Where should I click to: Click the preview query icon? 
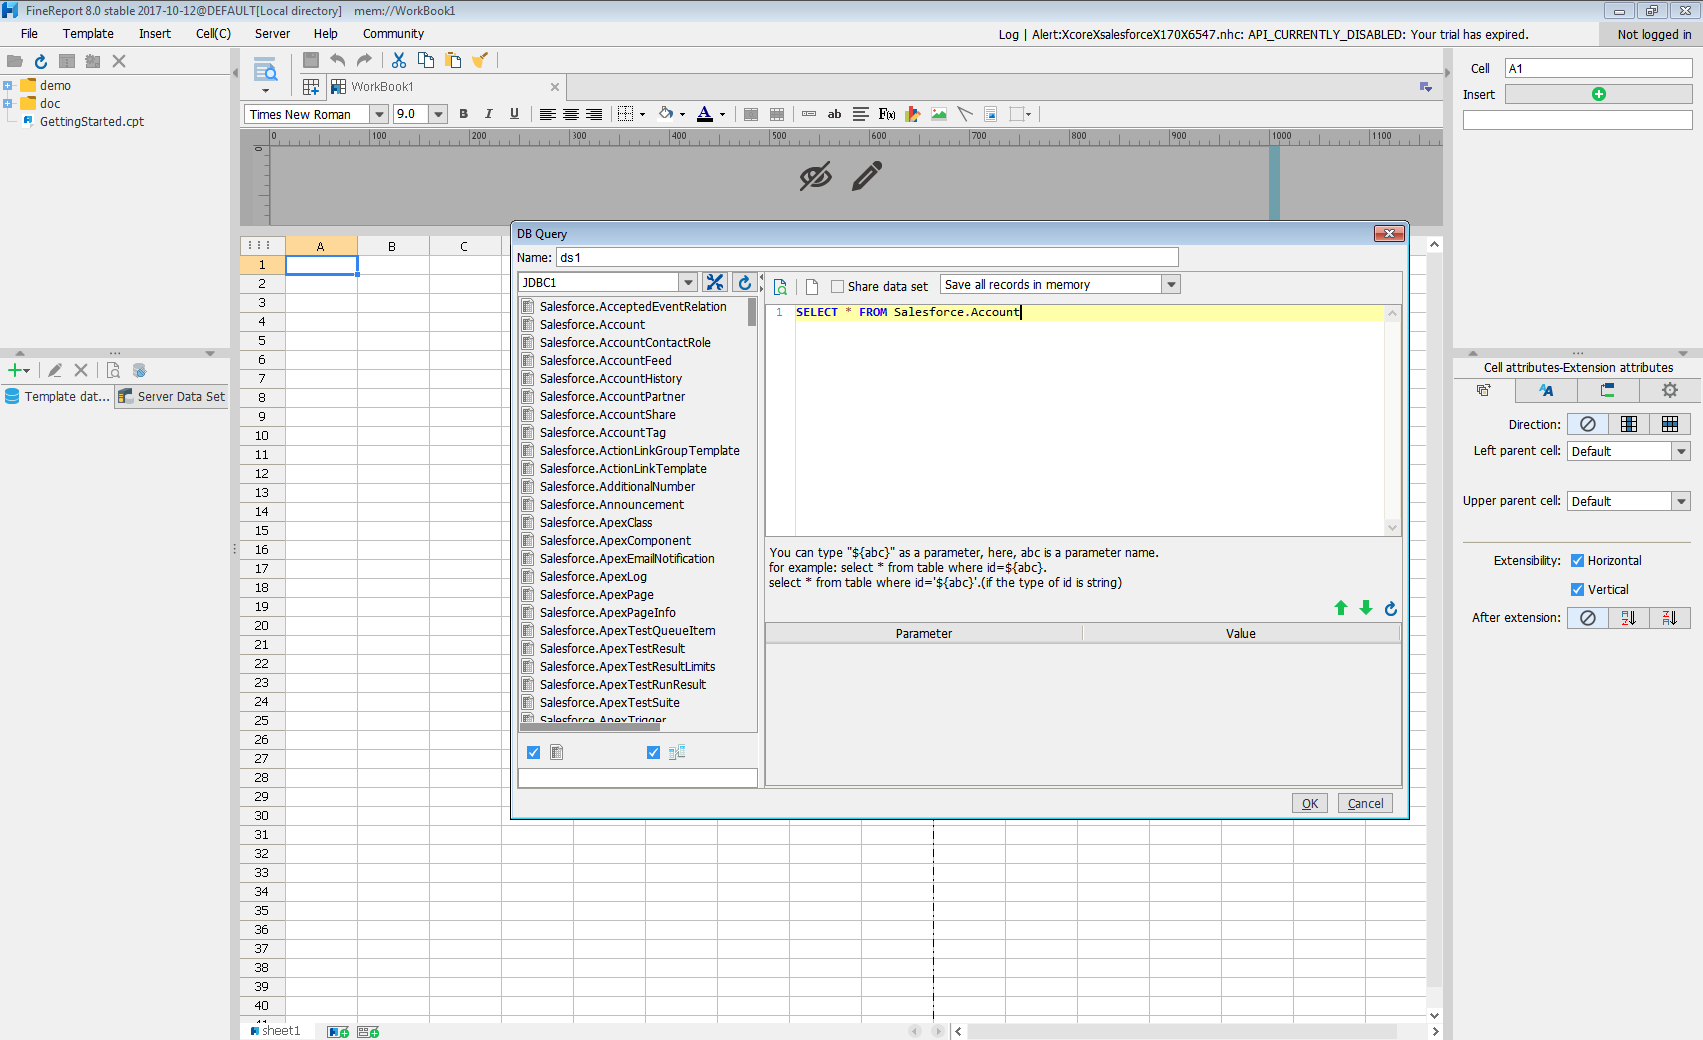(x=781, y=287)
